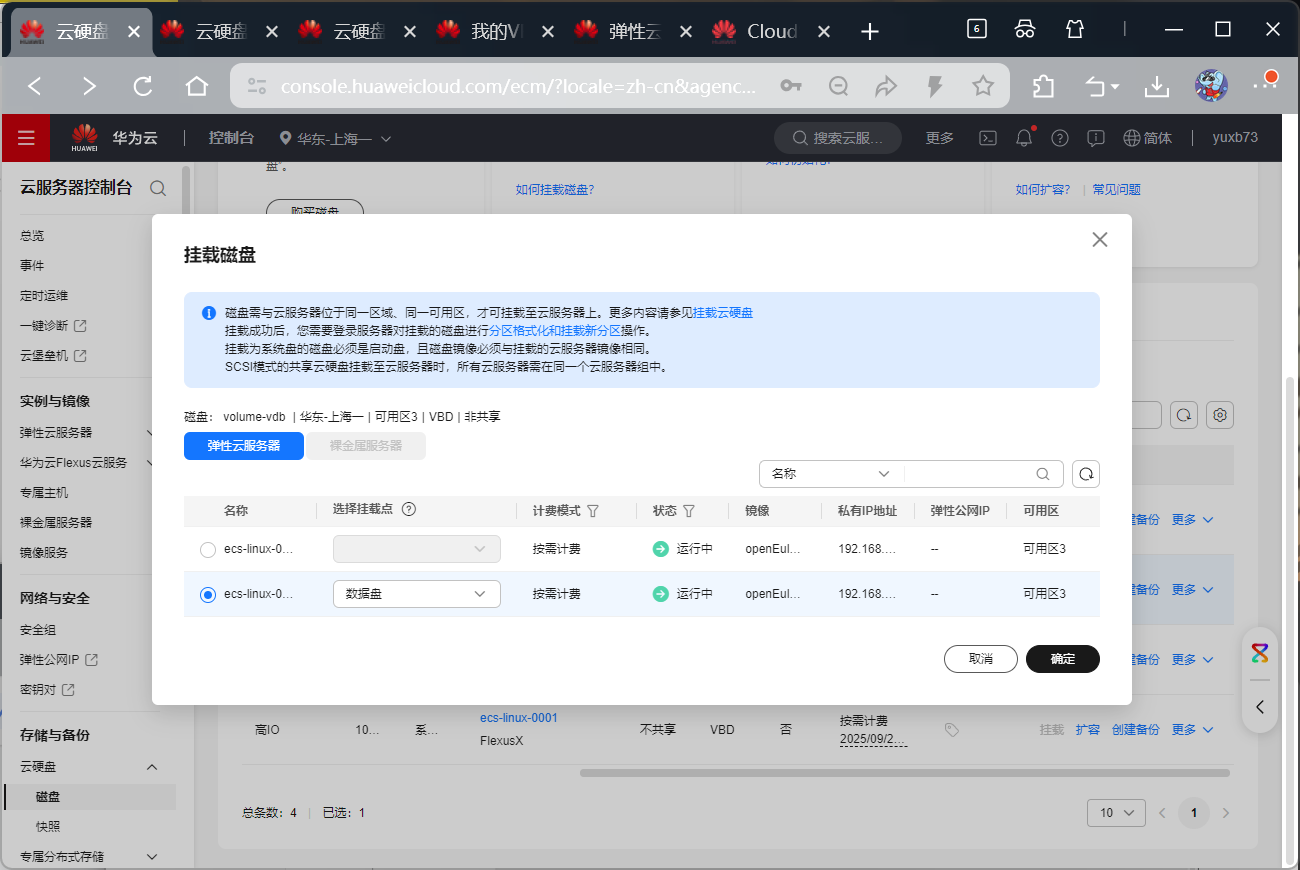Expand the 华为云Flexus云服务 sidebar group

click(x=151, y=463)
